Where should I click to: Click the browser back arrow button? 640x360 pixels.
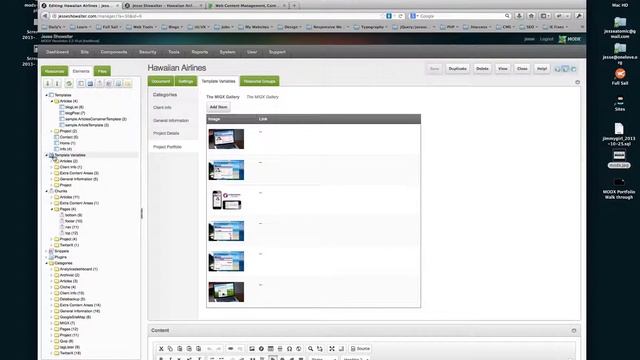pos(45,16)
